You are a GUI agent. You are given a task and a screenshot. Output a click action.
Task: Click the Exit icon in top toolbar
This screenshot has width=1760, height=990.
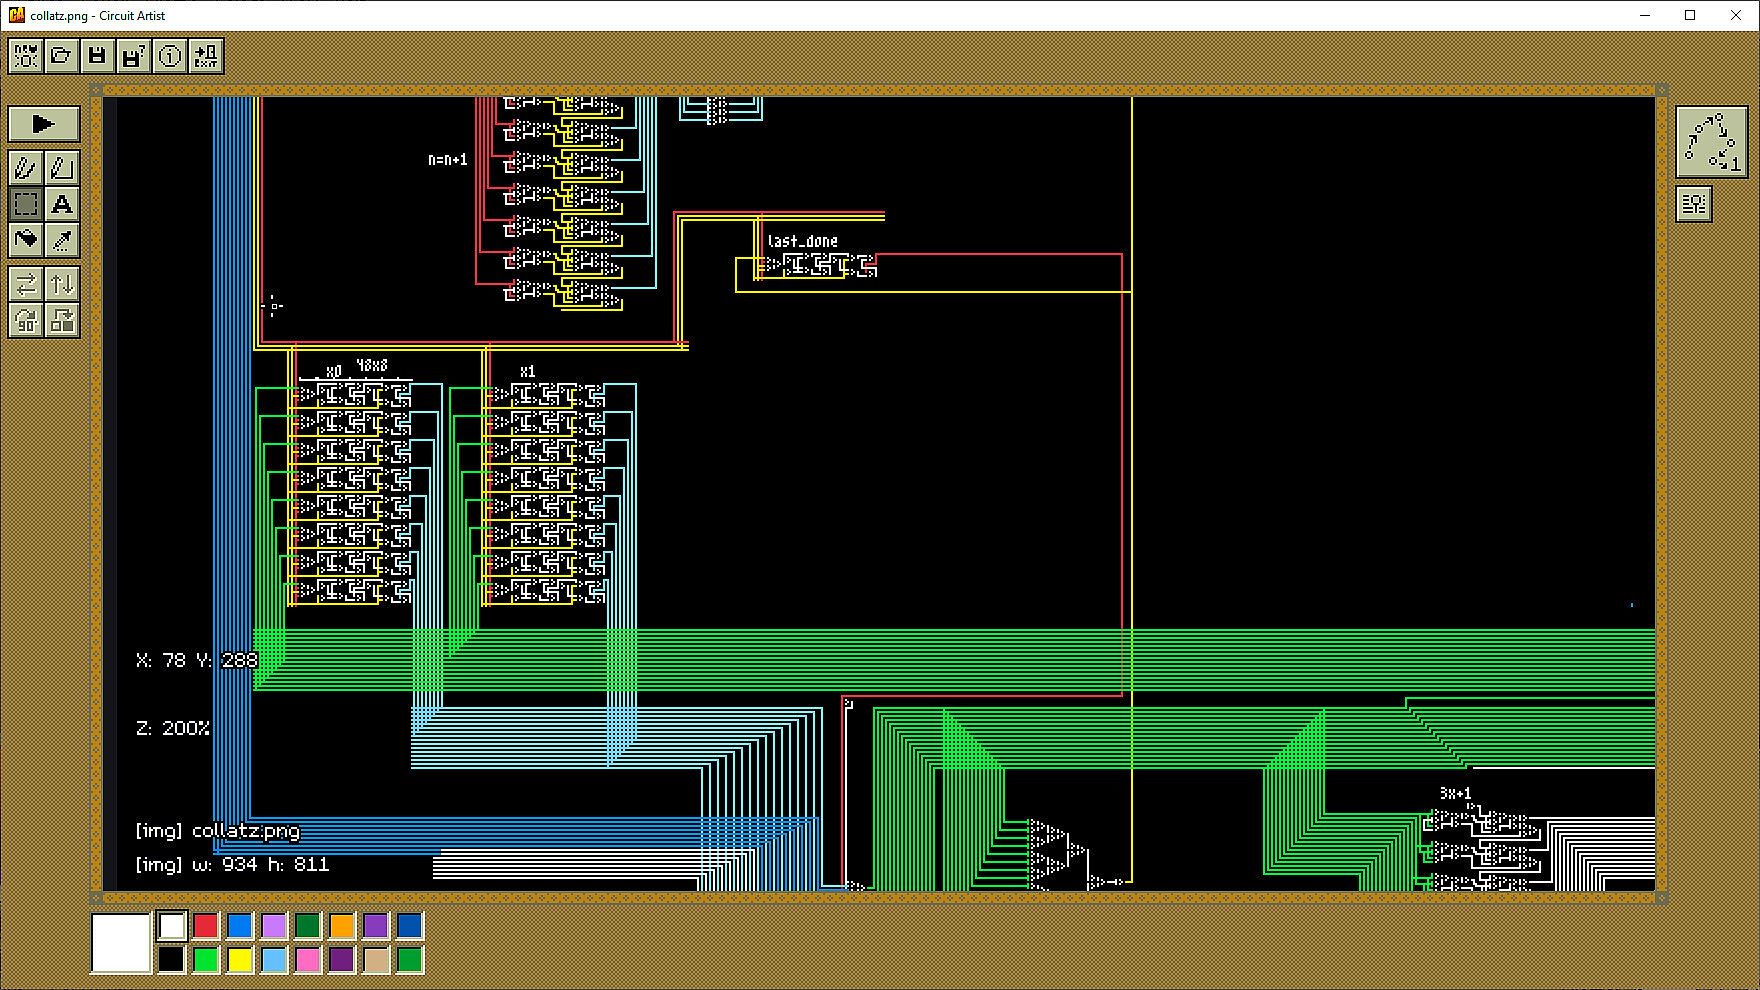pos(205,56)
